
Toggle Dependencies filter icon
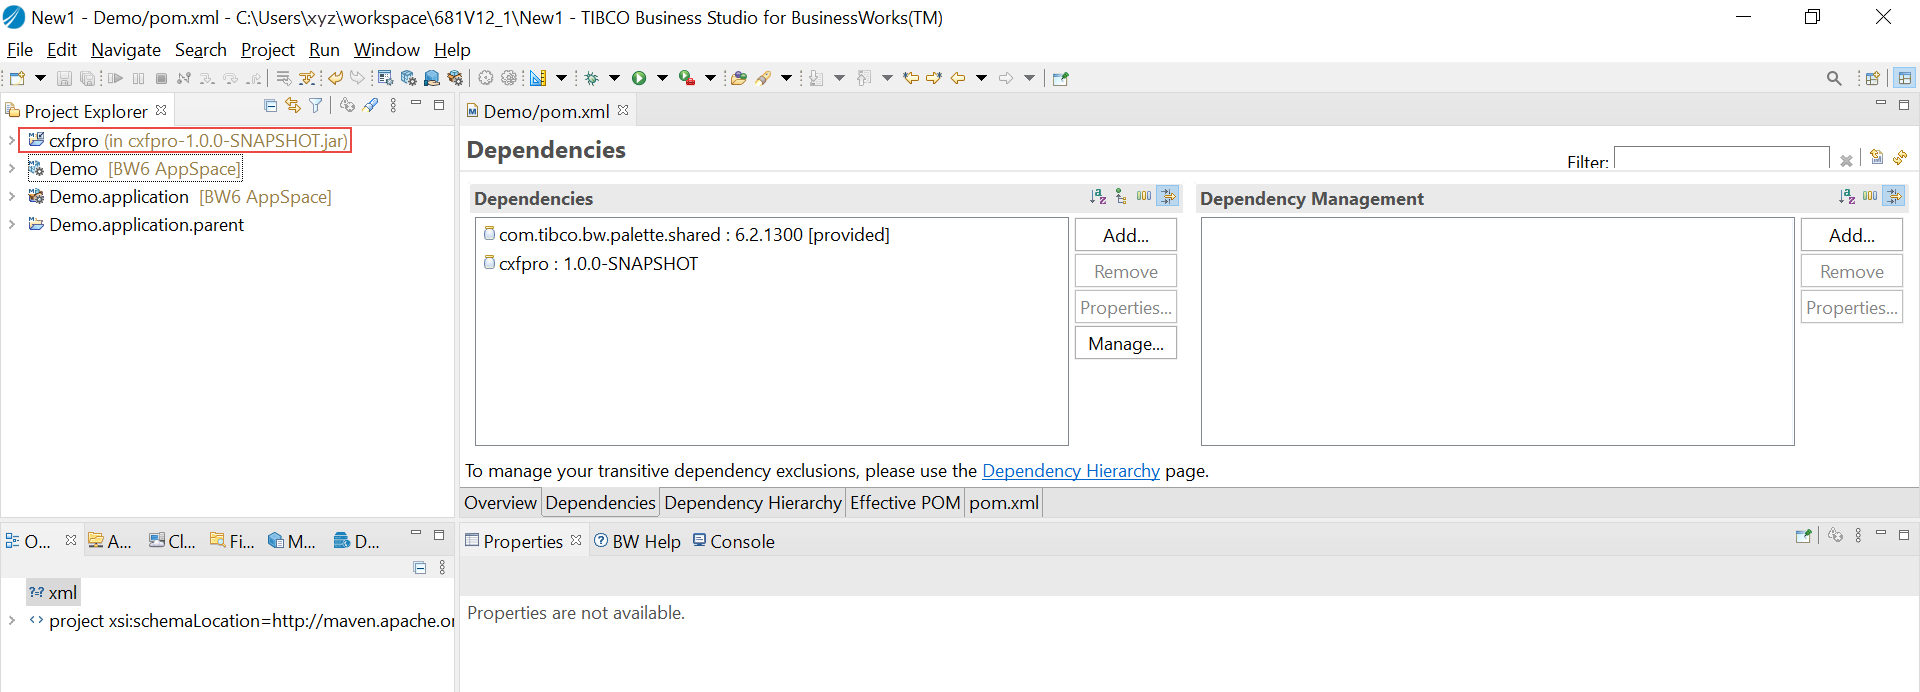click(x=1168, y=196)
